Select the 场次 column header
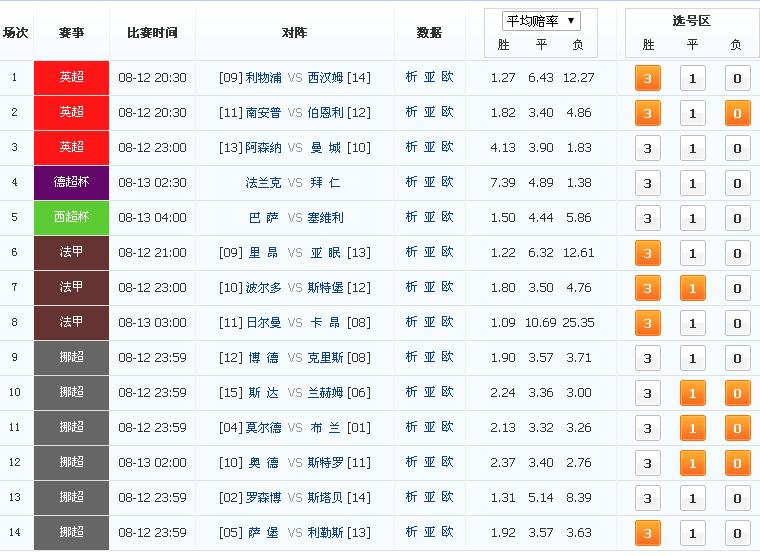This screenshot has height=556, width=760. (16, 32)
